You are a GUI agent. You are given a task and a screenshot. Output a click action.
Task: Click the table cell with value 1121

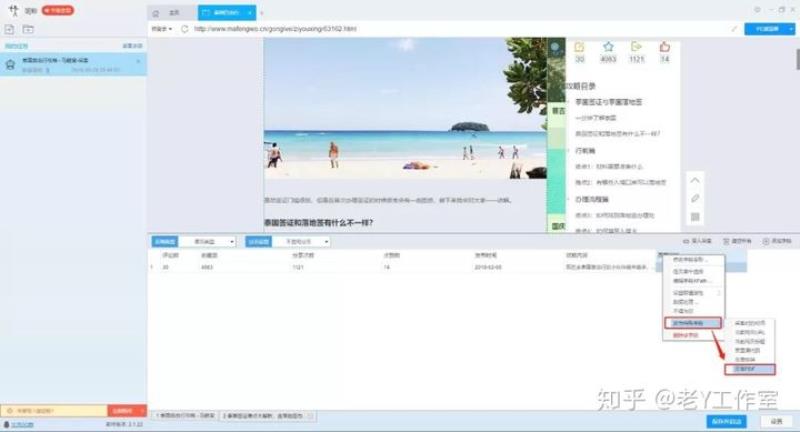[x=298, y=267]
